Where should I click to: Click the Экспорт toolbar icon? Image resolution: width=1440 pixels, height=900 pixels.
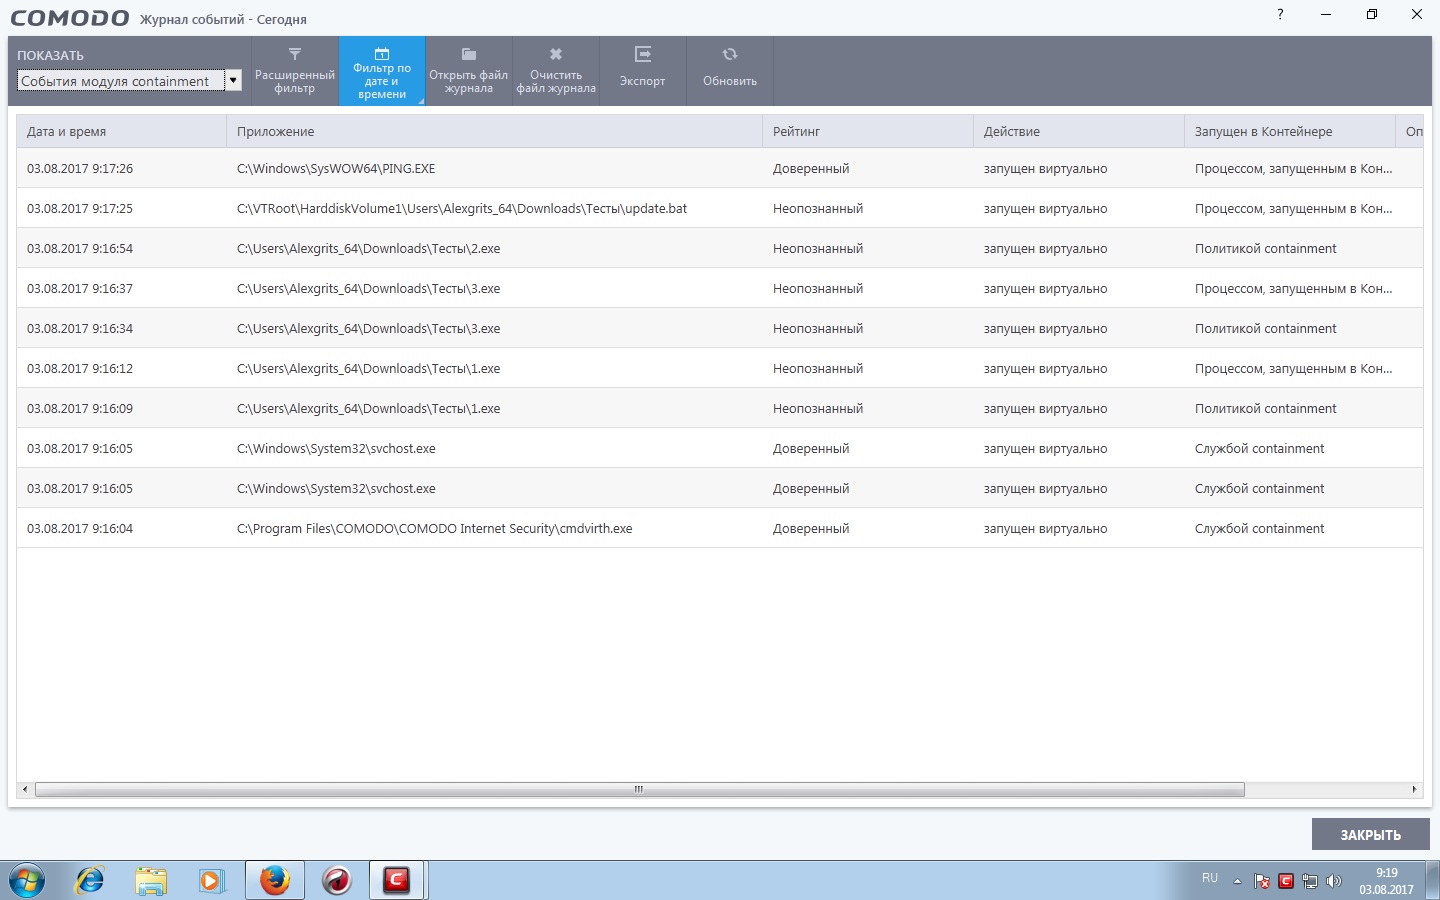(642, 71)
